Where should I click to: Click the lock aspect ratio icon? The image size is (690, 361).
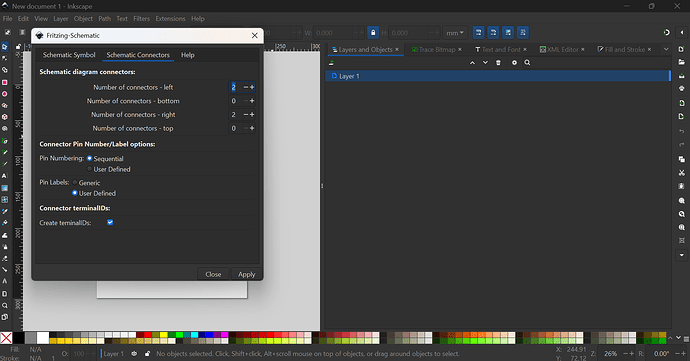coord(373,33)
